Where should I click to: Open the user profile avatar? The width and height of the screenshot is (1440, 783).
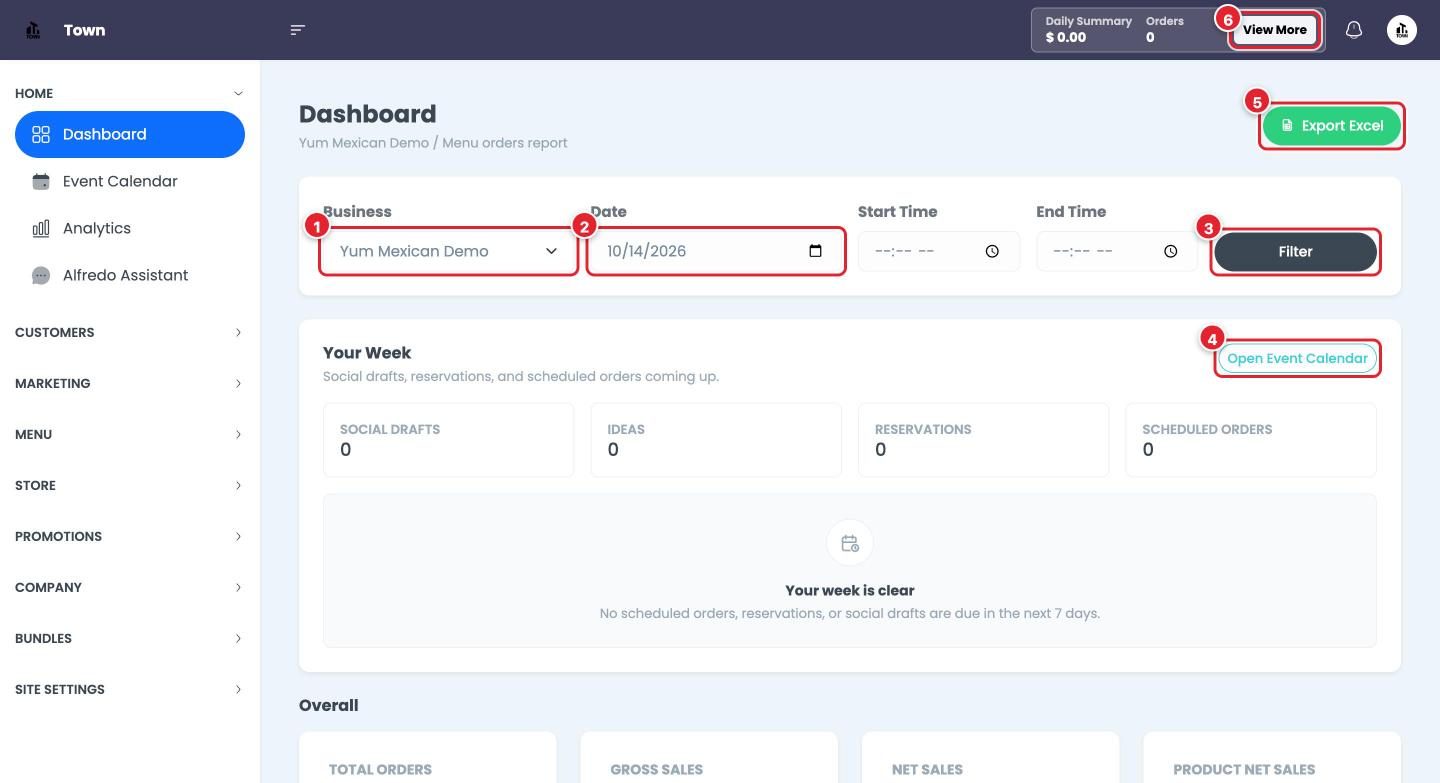[1401, 30]
